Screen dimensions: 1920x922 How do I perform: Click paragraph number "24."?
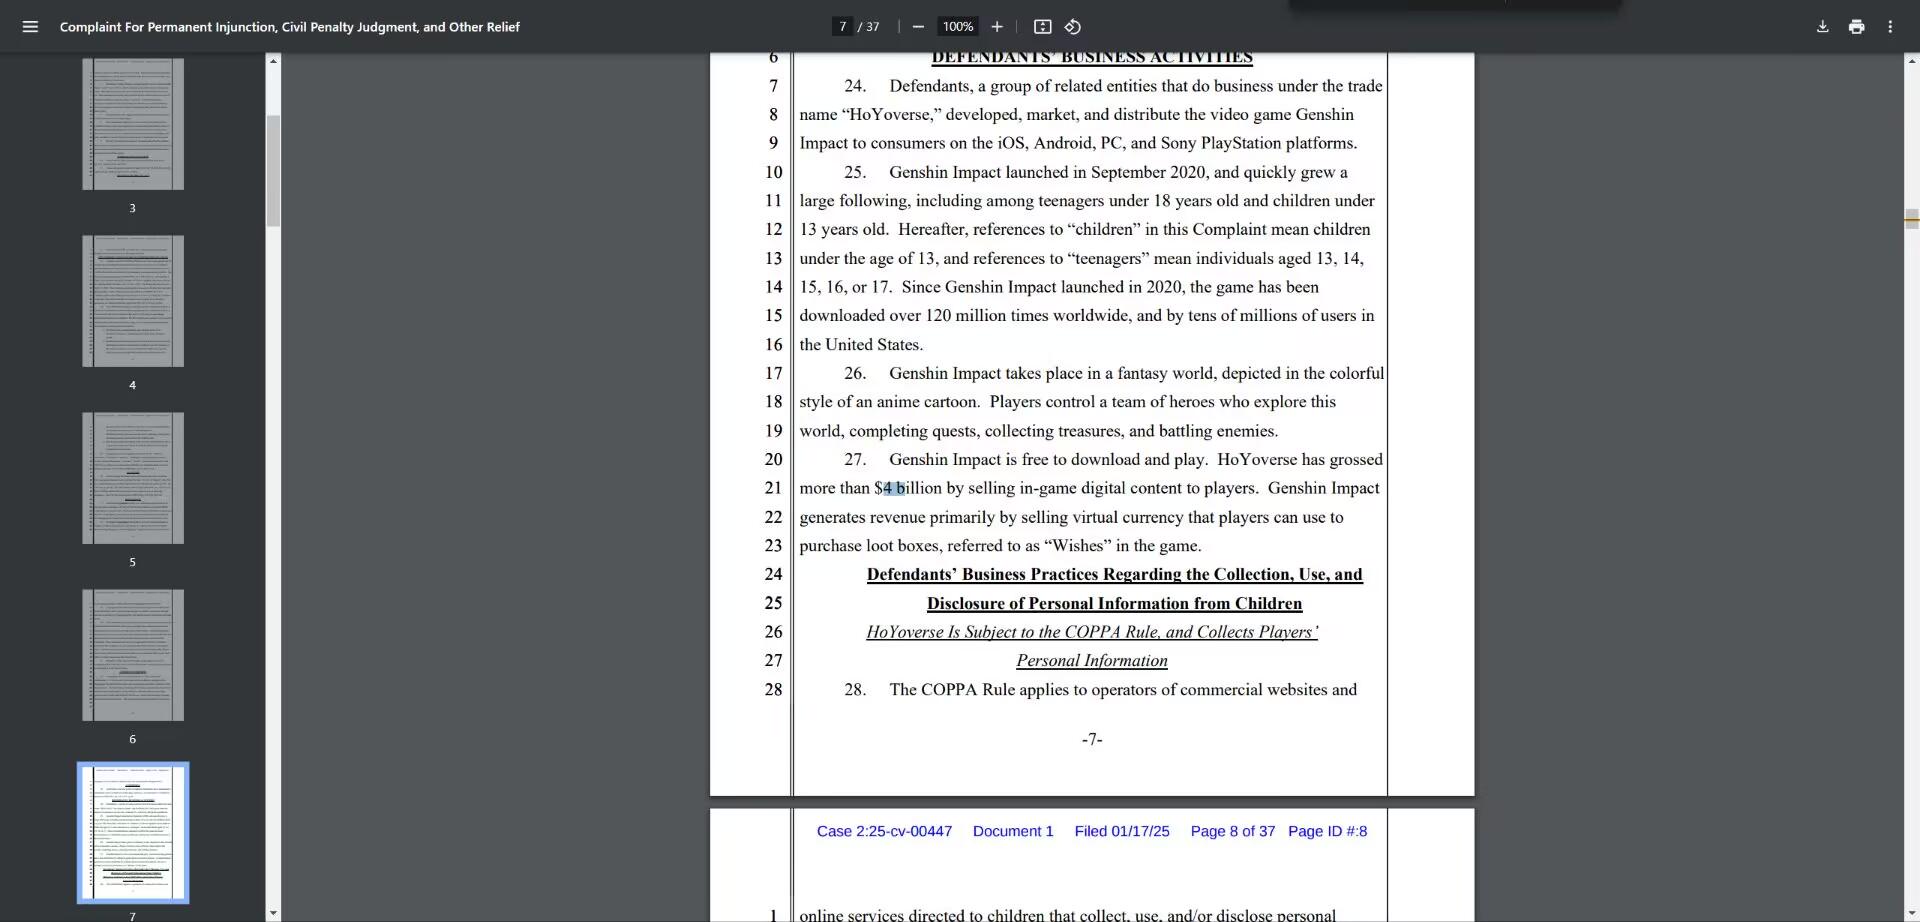tap(855, 86)
